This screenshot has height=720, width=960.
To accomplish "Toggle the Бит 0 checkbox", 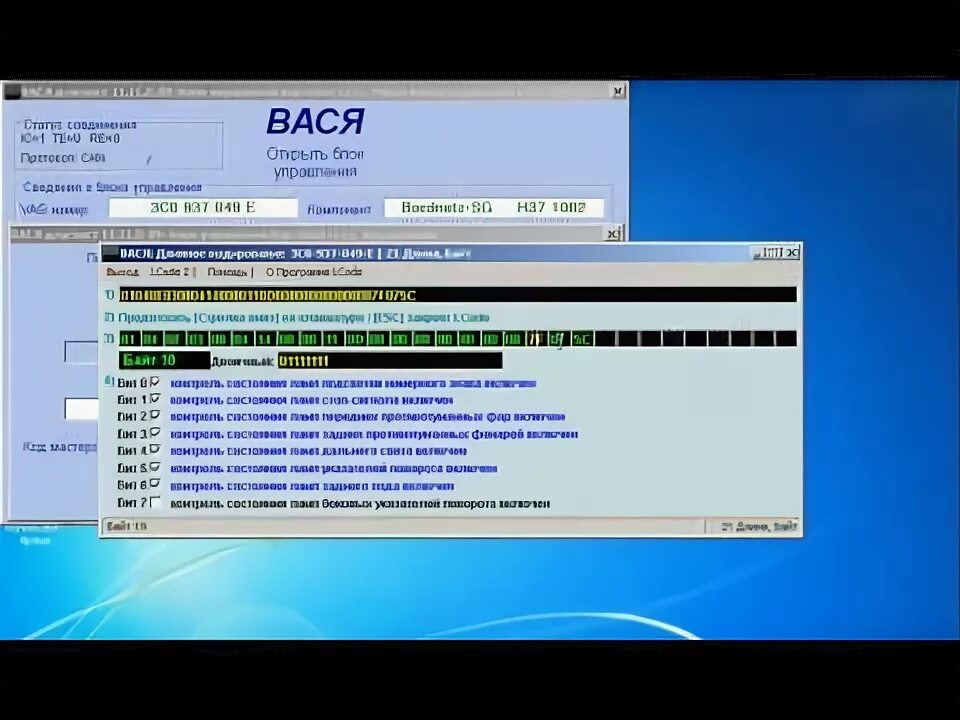I will (x=155, y=382).
